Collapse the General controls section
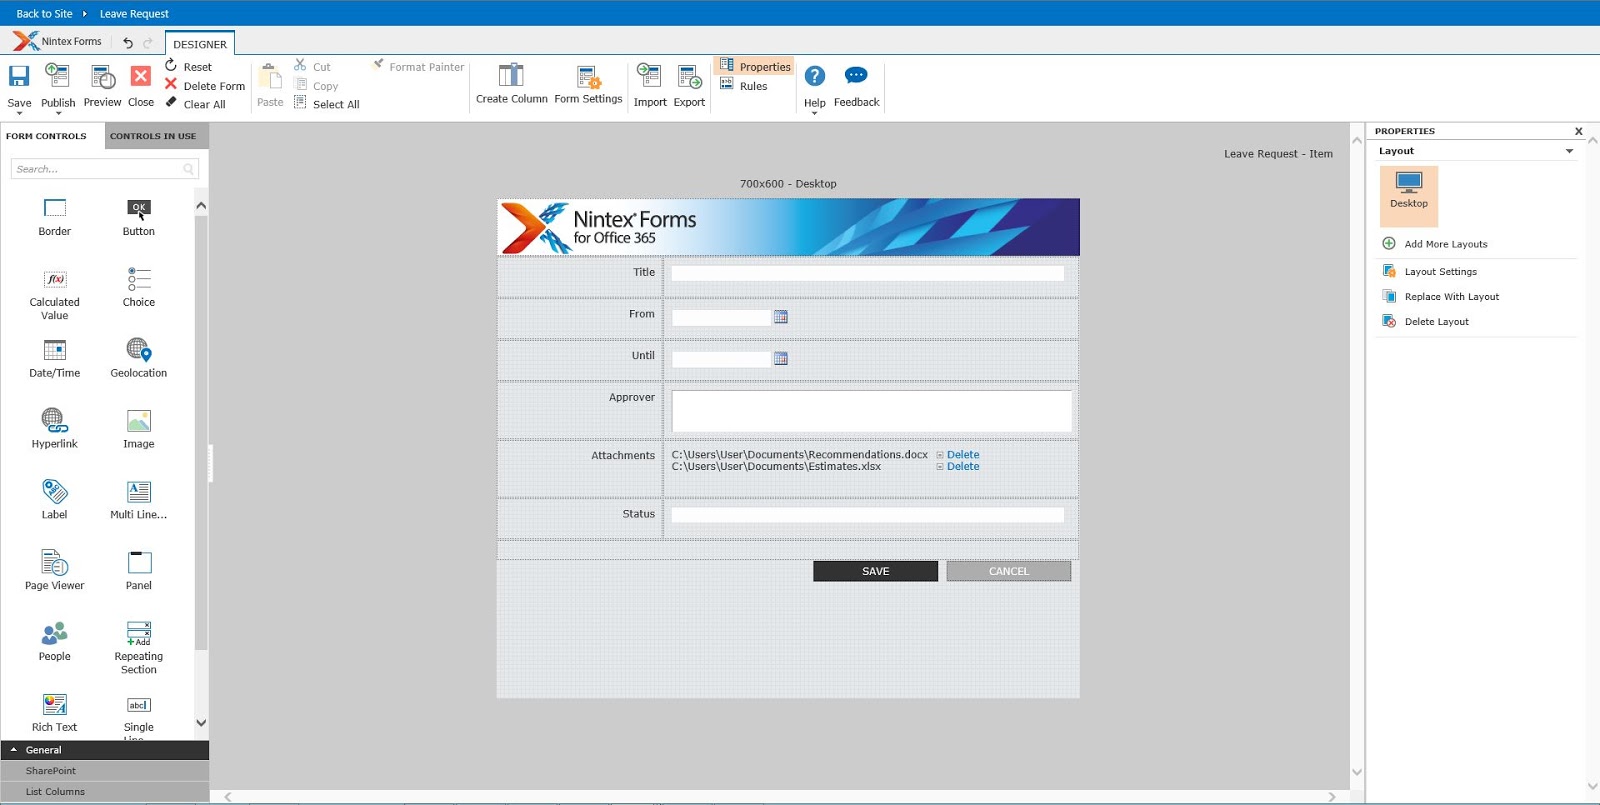Viewport: 1600px width, 805px height. (x=105, y=750)
